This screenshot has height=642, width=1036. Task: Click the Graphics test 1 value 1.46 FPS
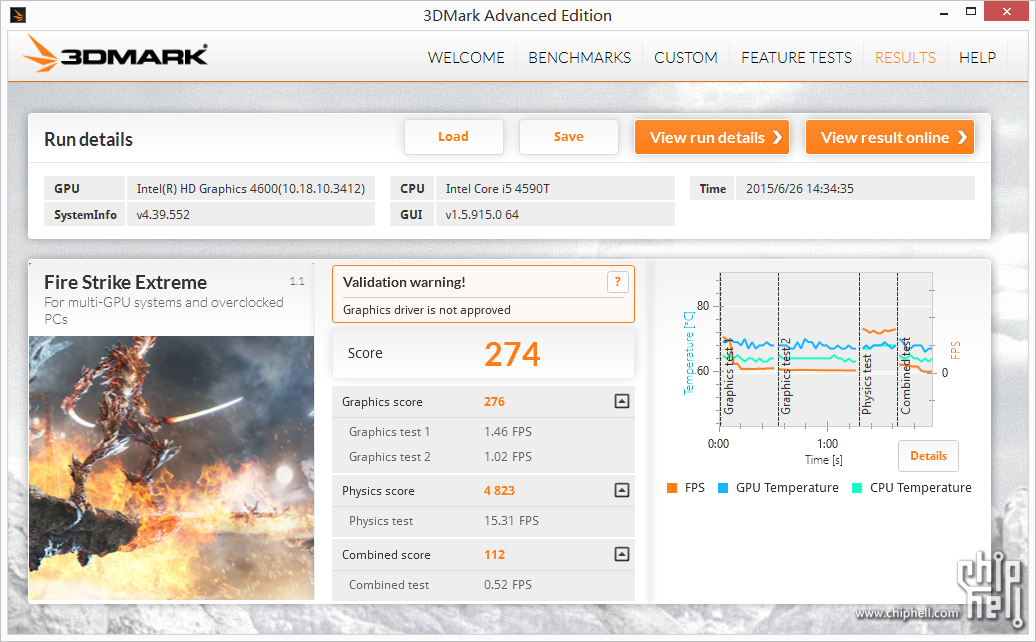click(507, 432)
